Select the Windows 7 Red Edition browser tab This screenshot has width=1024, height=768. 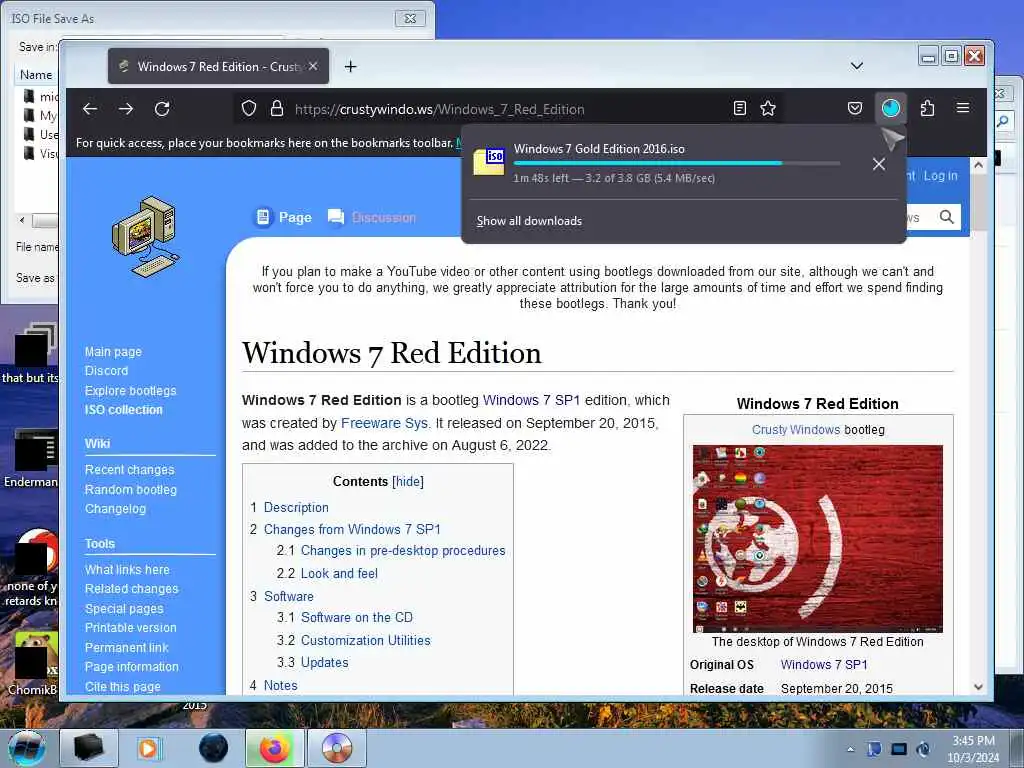pos(218,66)
